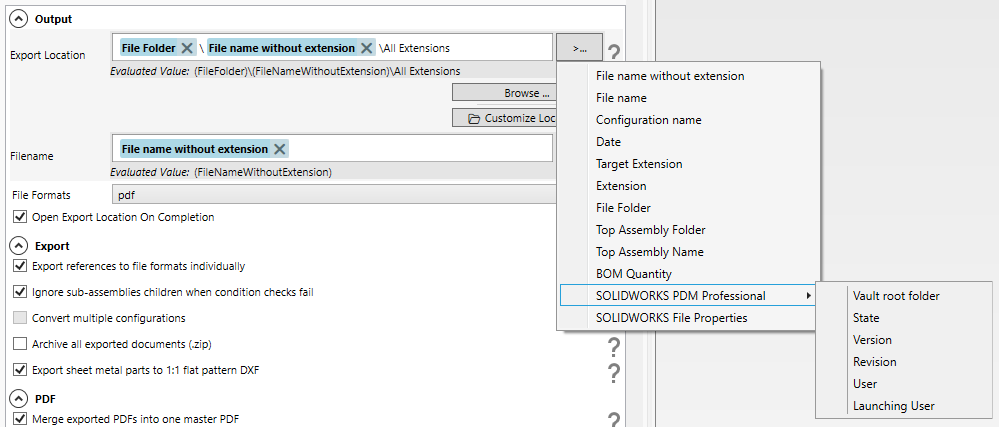Open help beside Archive all exported documents
Viewport: 999px width, 427px height.
[x=614, y=347]
